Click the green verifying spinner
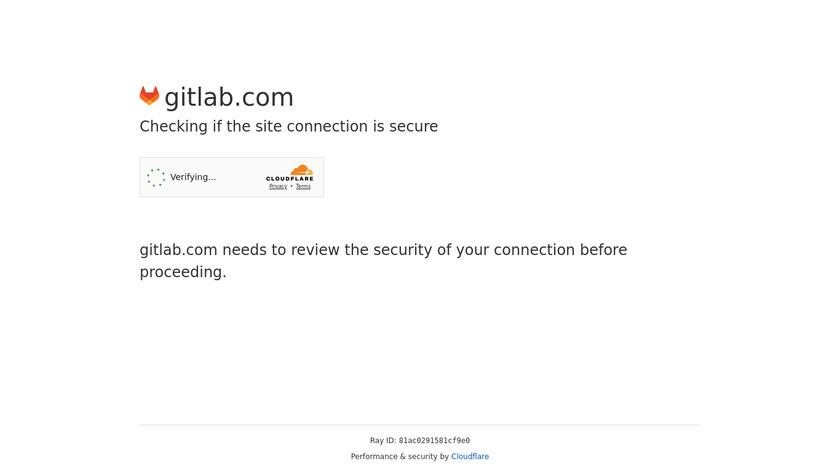Image resolution: width=840 pixels, height=472 pixels. (156, 177)
